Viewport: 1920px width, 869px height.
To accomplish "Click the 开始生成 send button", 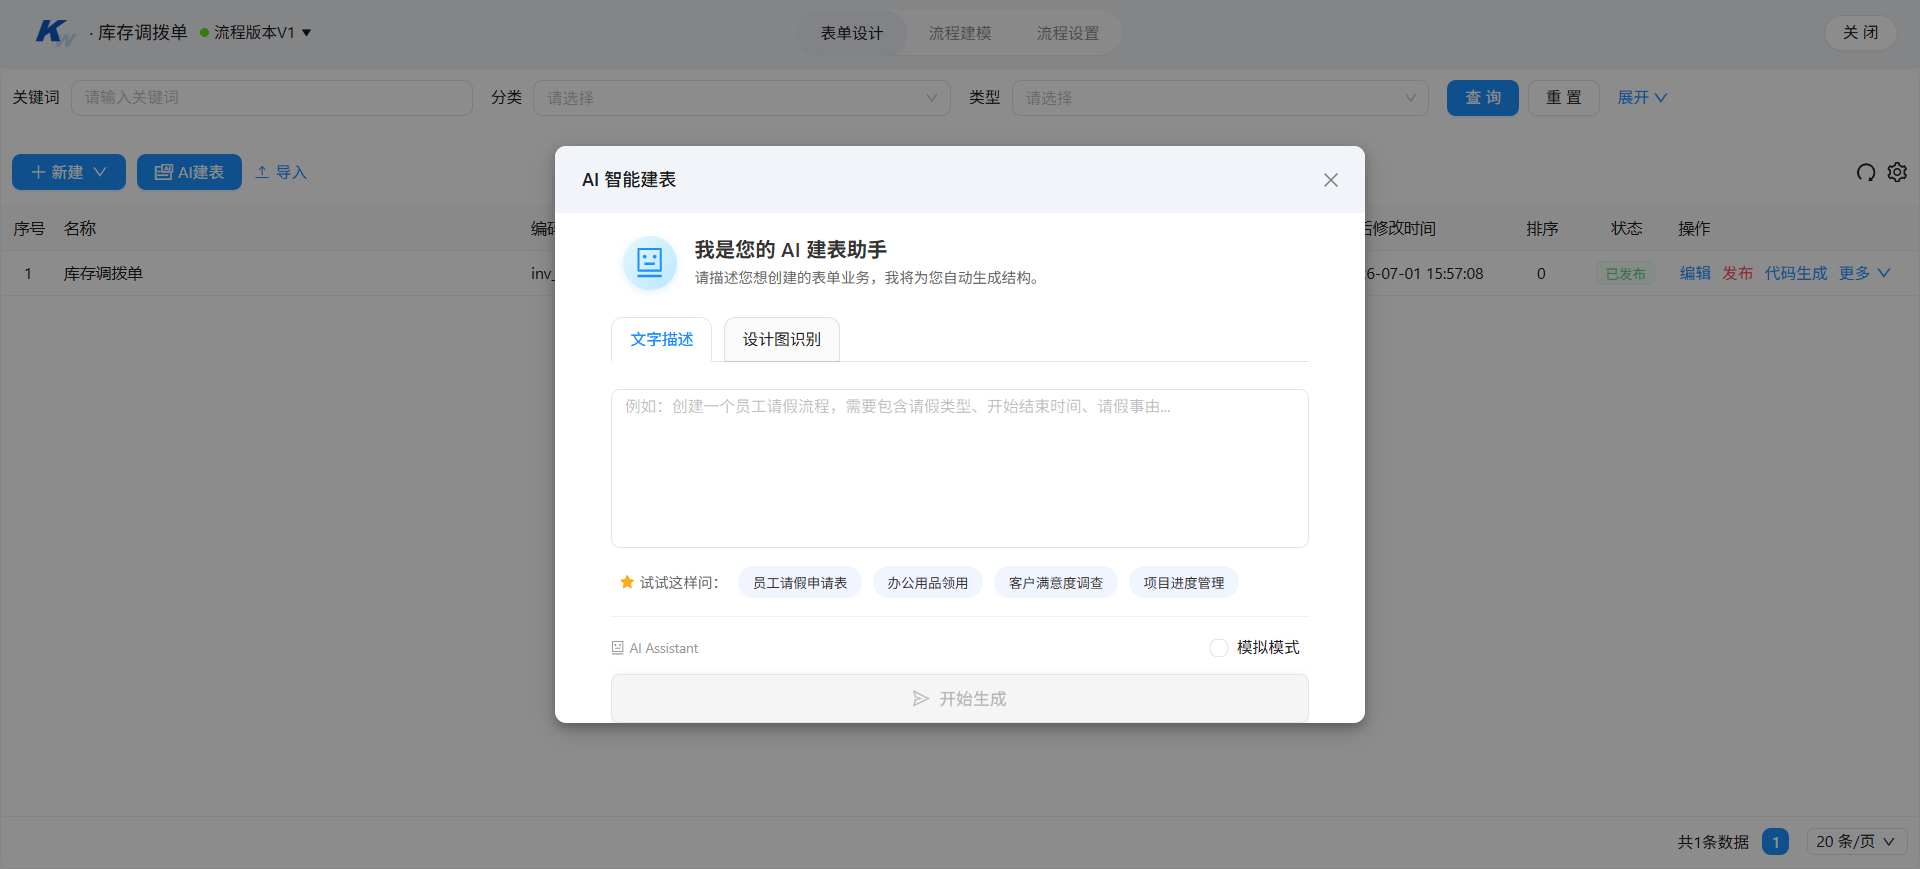I will click(x=959, y=698).
